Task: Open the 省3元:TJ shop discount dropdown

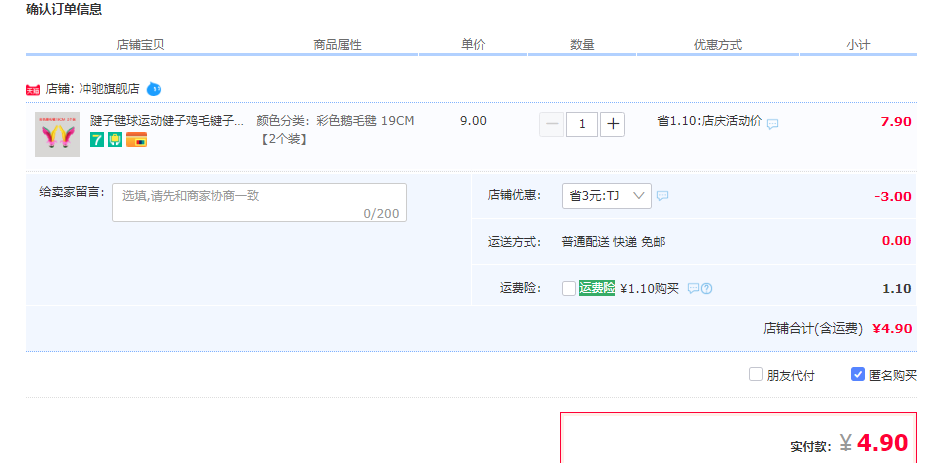Action: tap(607, 196)
